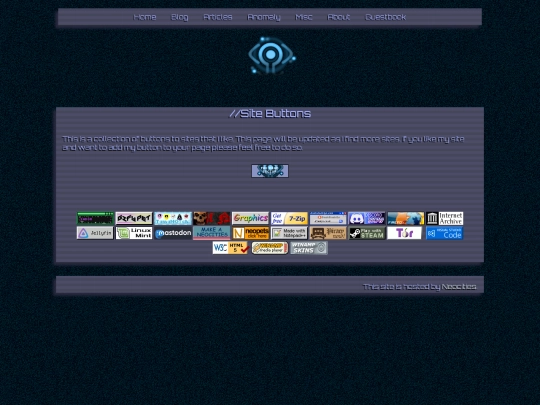The height and width of the screenshot is (405, 540).
Task: Click the Neopets click here button
Action: click(250, 233)
